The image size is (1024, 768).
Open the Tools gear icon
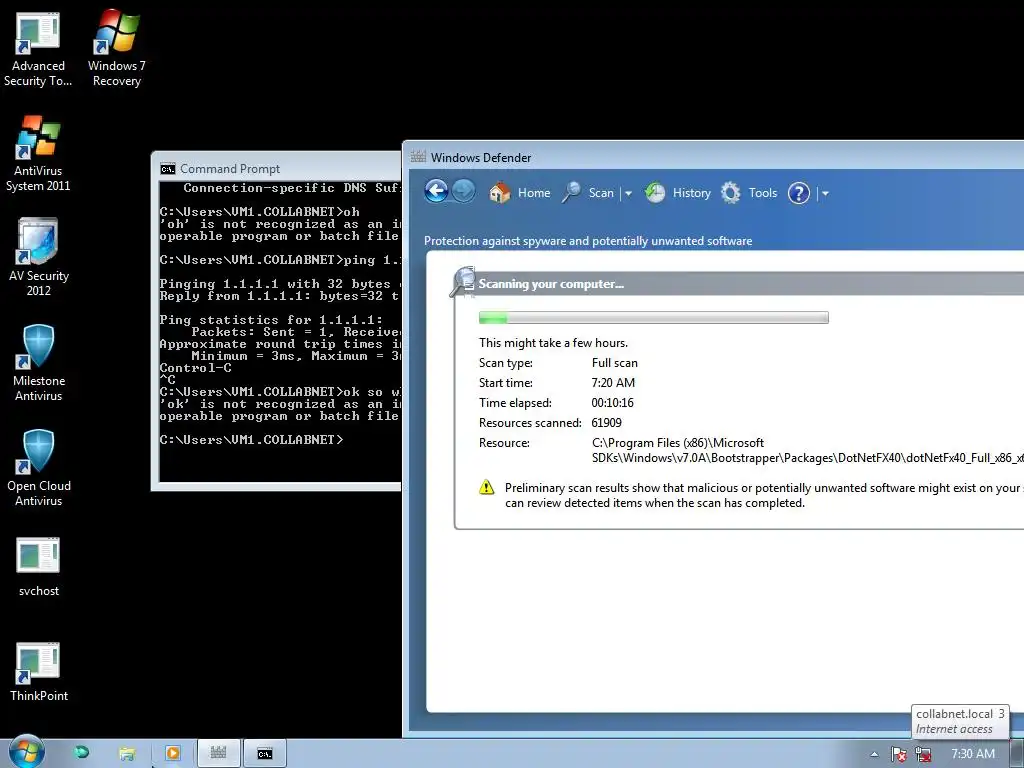pyautogui.click(x=731, y=193)
